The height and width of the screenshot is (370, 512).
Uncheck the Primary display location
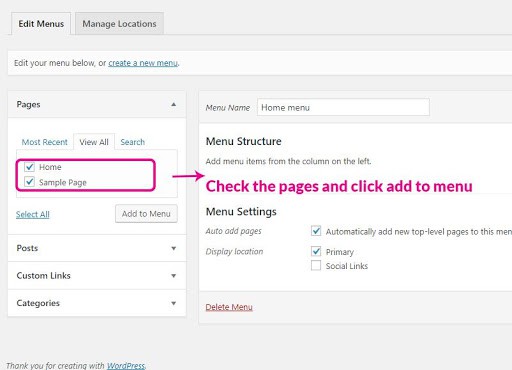(316, 251)
